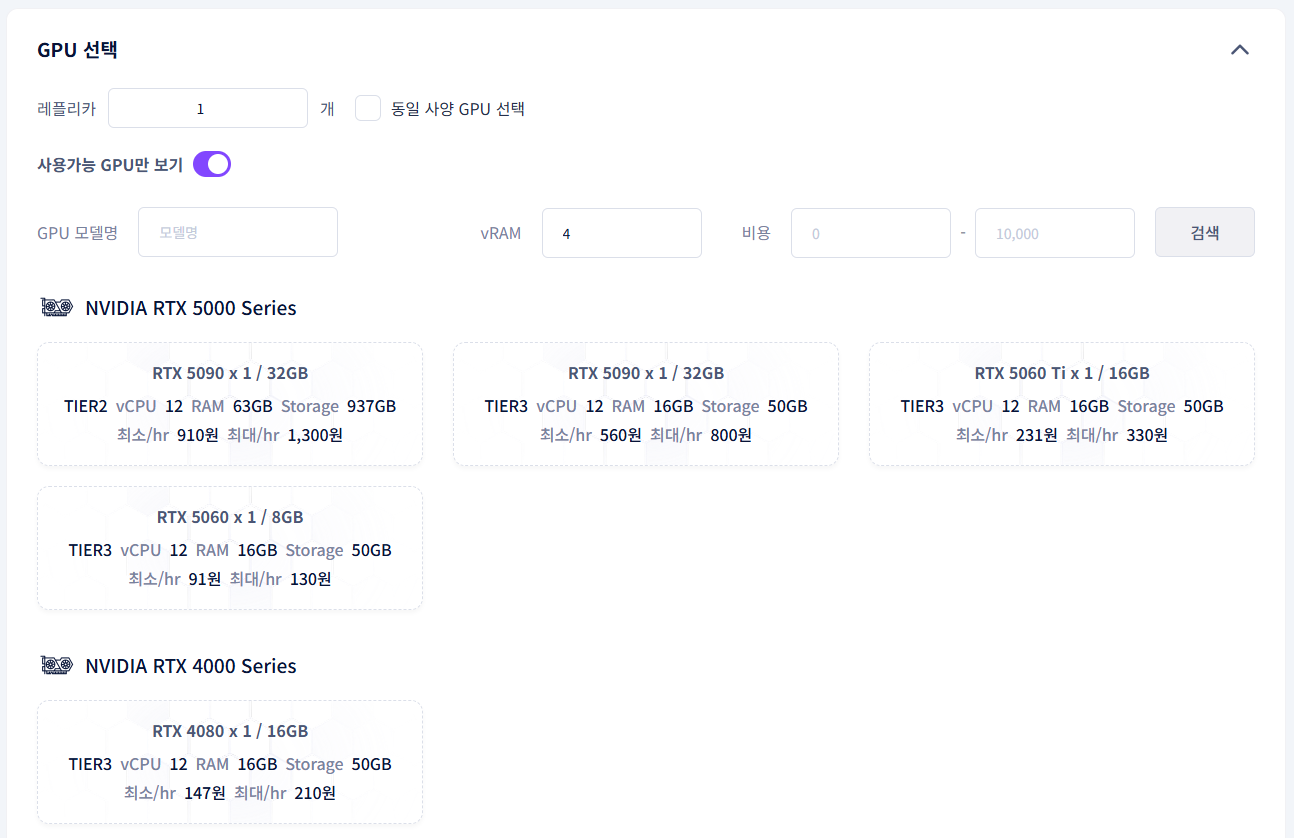Click the 검색 button
The width and height of the screenshot is (1294, 838).
click(x=1205, y=232)
